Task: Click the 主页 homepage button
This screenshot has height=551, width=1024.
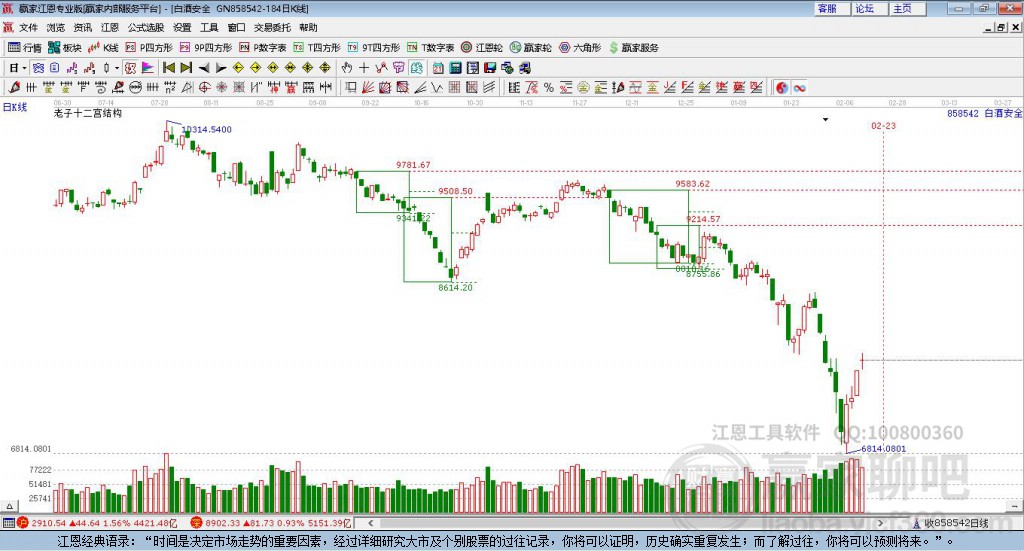Action: click(x=908, y=8)
